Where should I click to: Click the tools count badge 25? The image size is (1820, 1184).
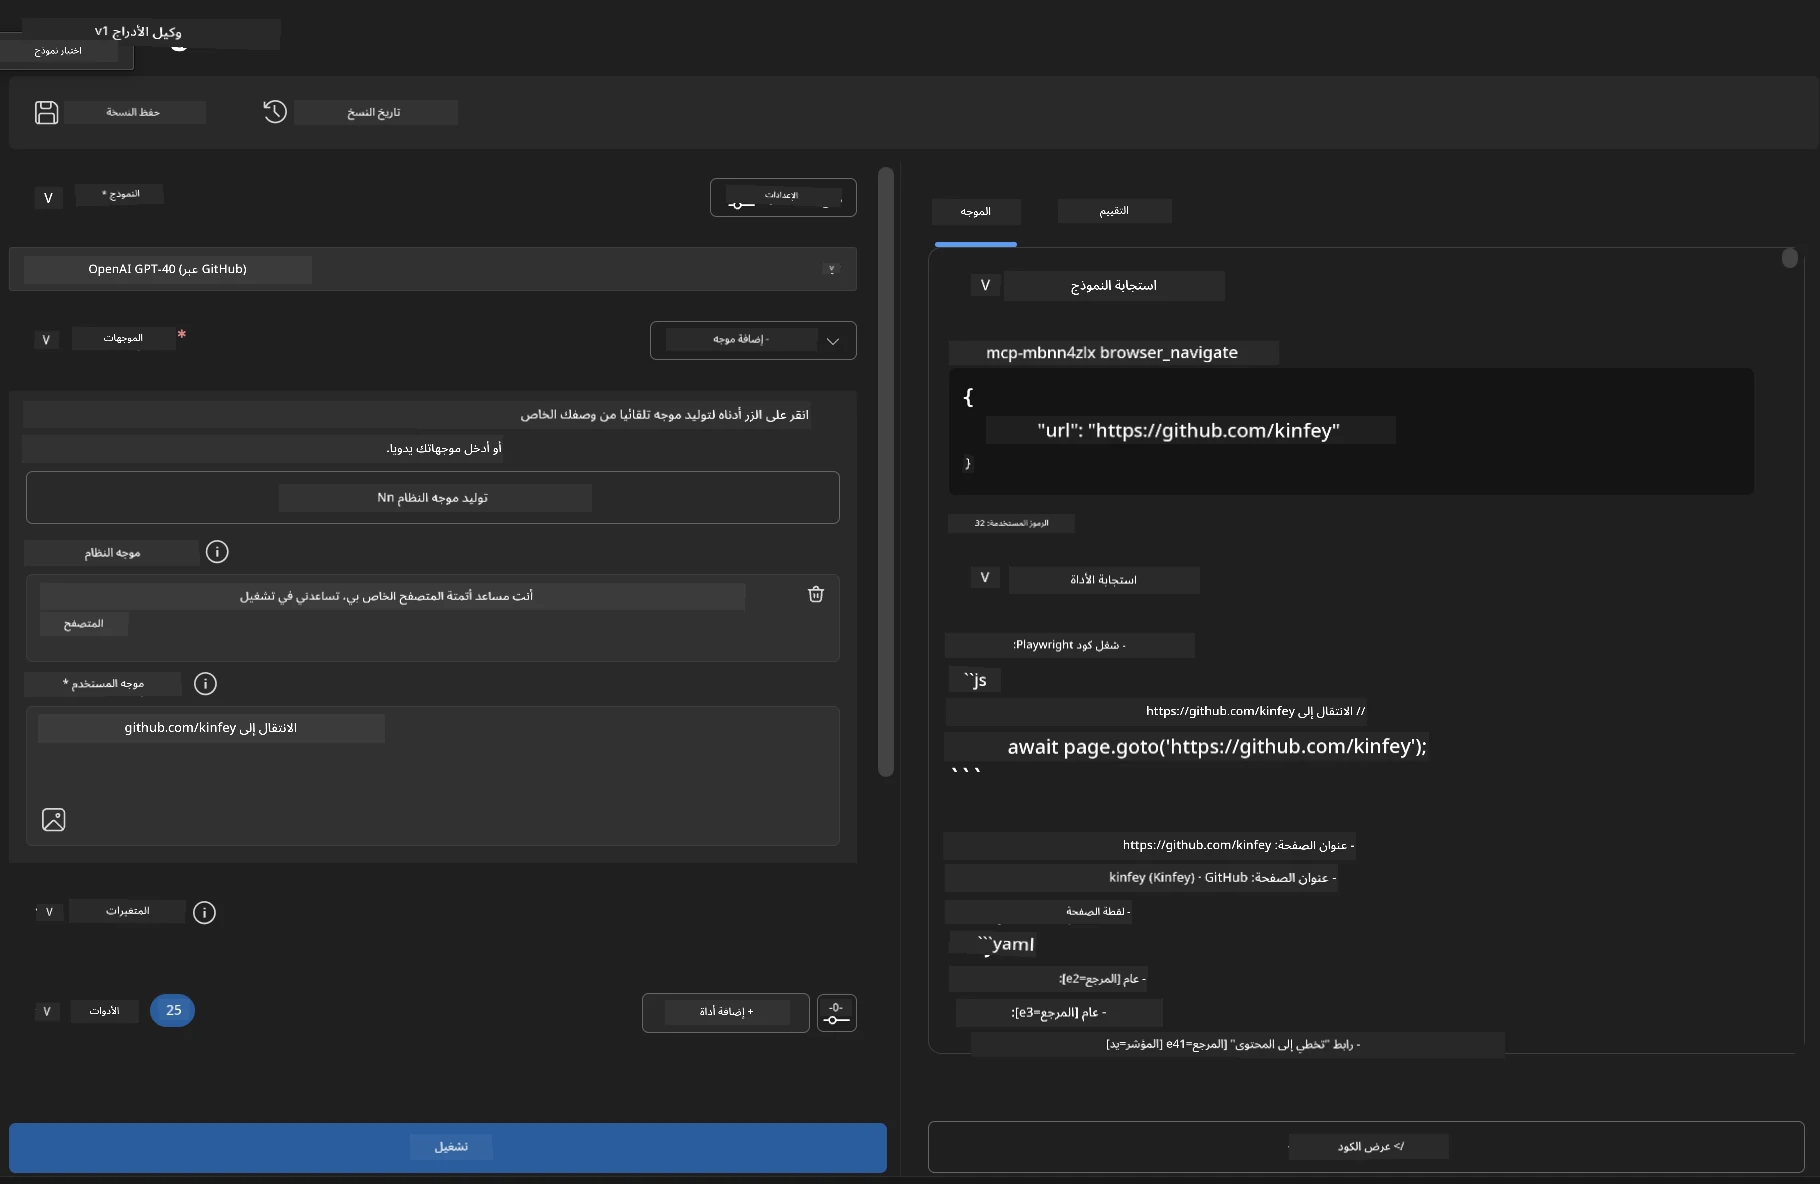pyautogui.click(x=172, y=1011)
